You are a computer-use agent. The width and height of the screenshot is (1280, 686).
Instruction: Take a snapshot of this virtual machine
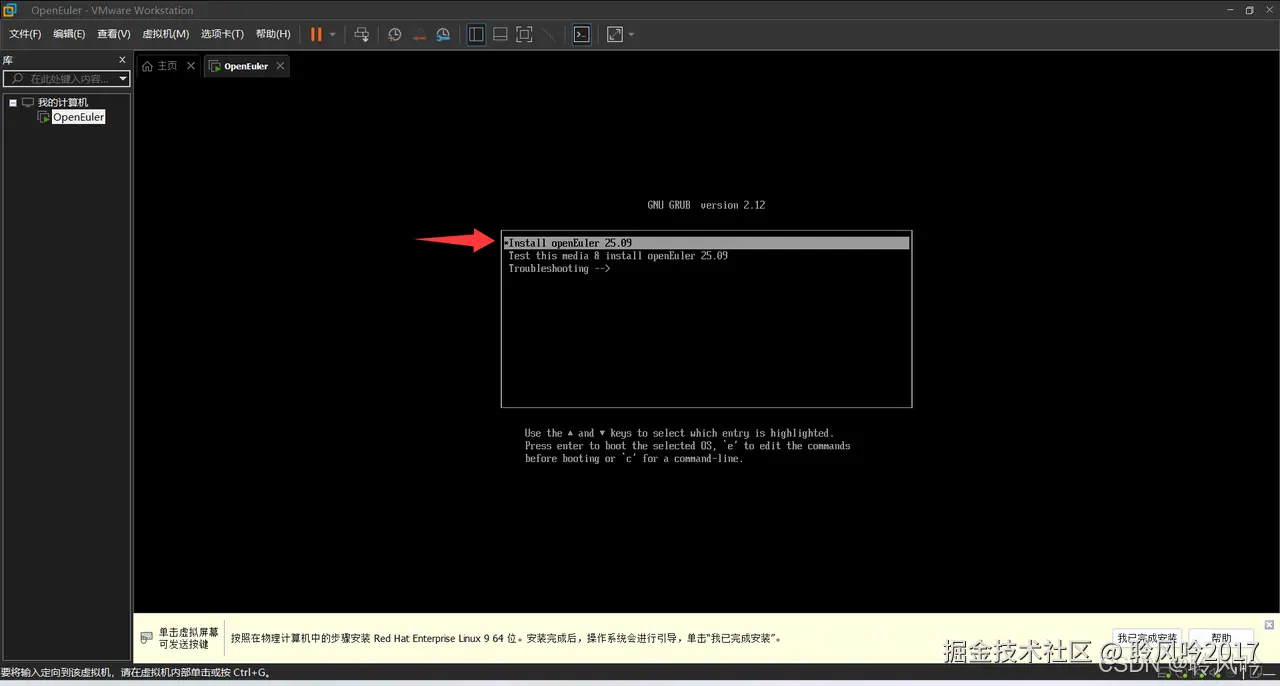(395, 34)
